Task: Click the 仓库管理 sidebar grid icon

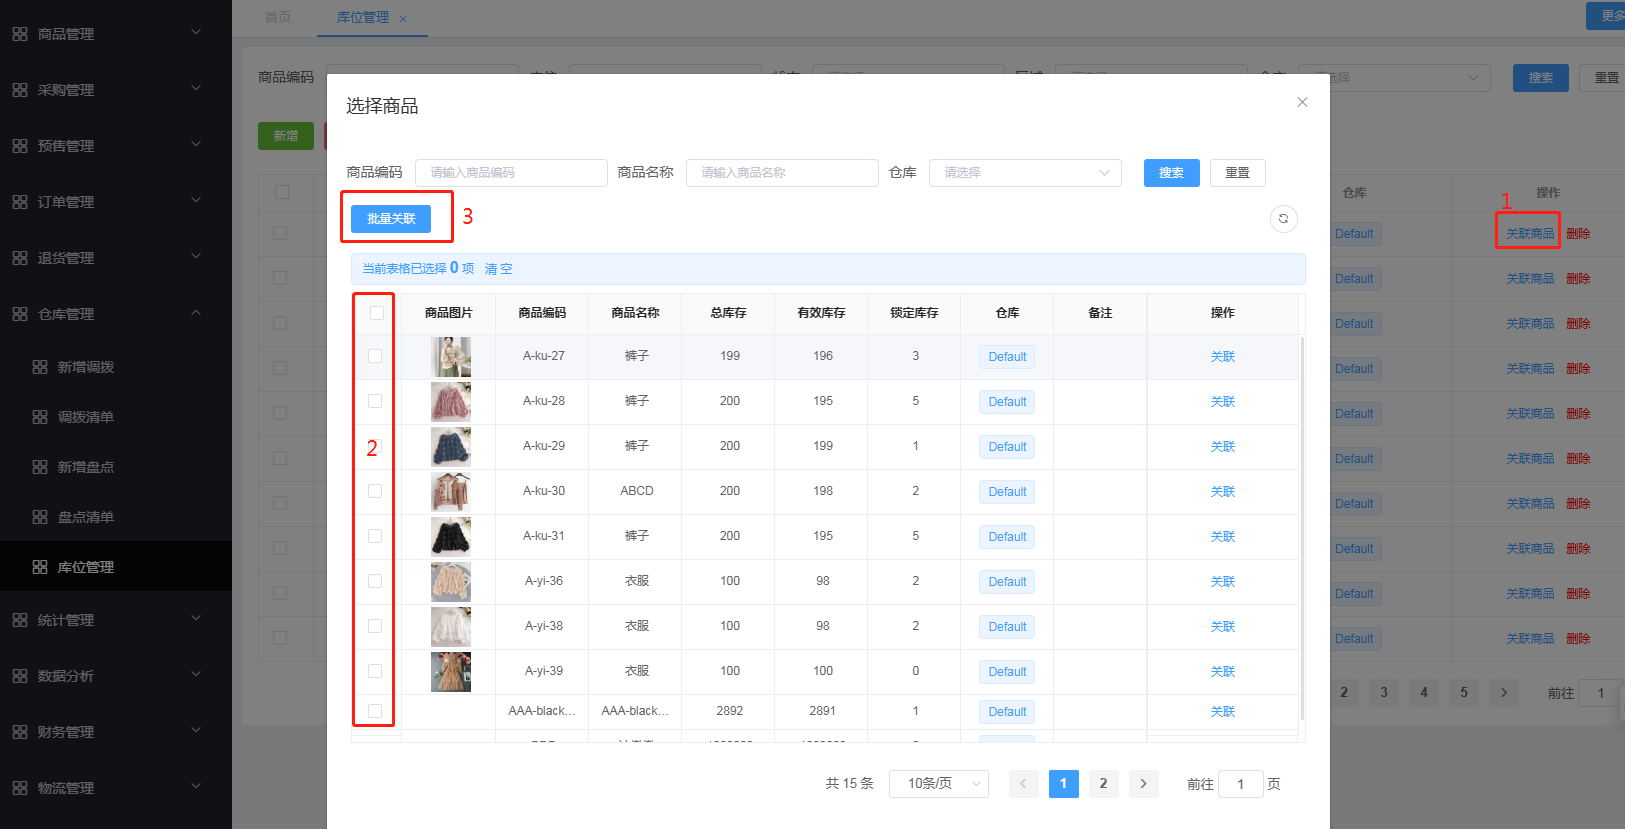Action: tap(20, 314)
